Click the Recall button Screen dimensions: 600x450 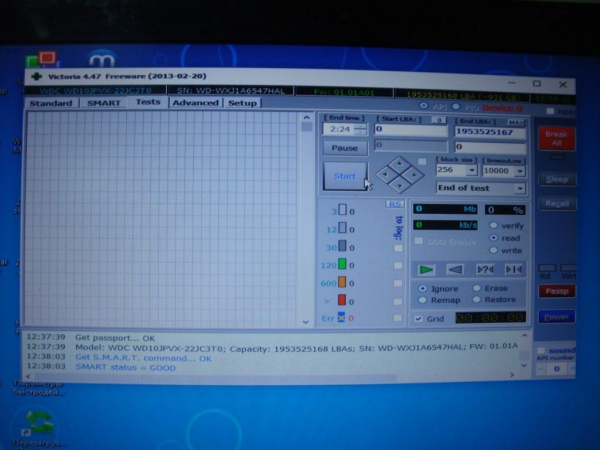[x=557, y=204]
